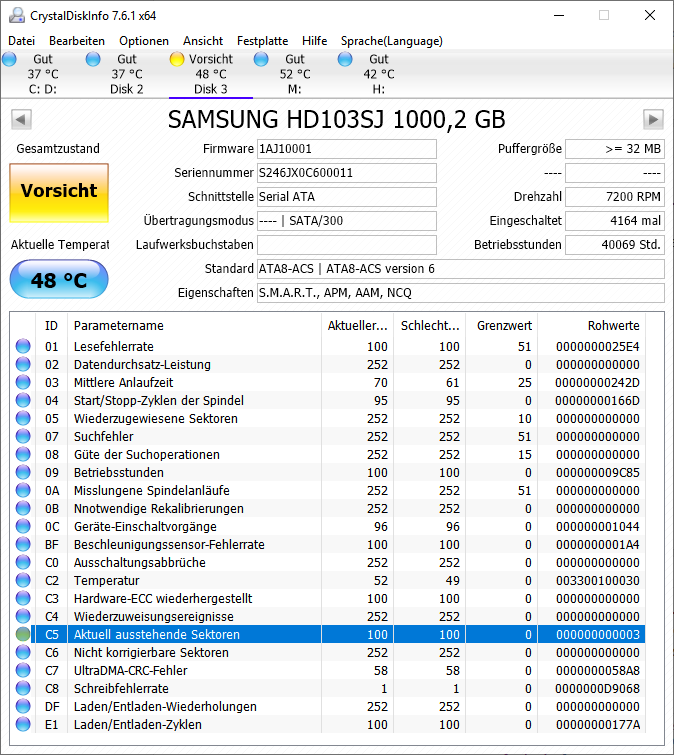674x755 pixels.
Task: Select the Disk 2 blue status orb
Action: (x=93, y=59)
